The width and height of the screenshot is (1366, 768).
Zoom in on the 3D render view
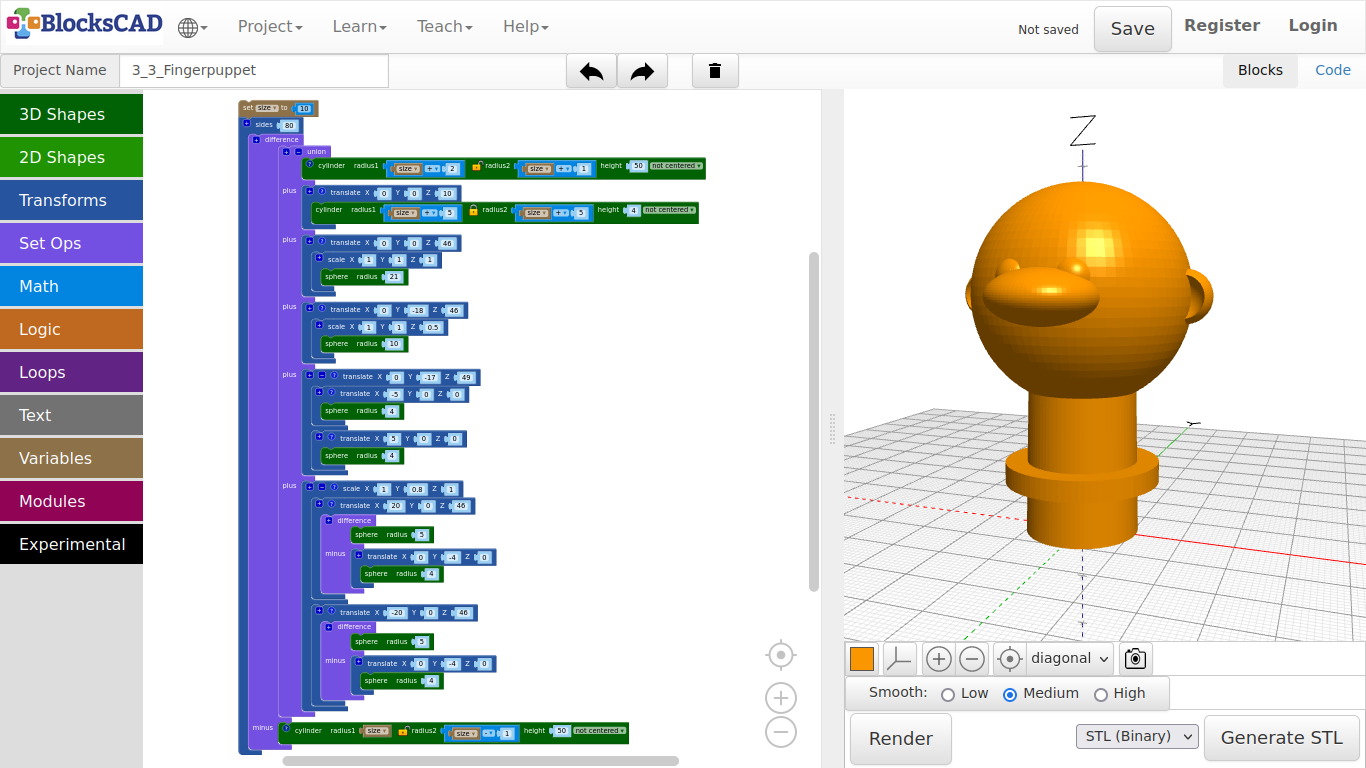point(938,659)
